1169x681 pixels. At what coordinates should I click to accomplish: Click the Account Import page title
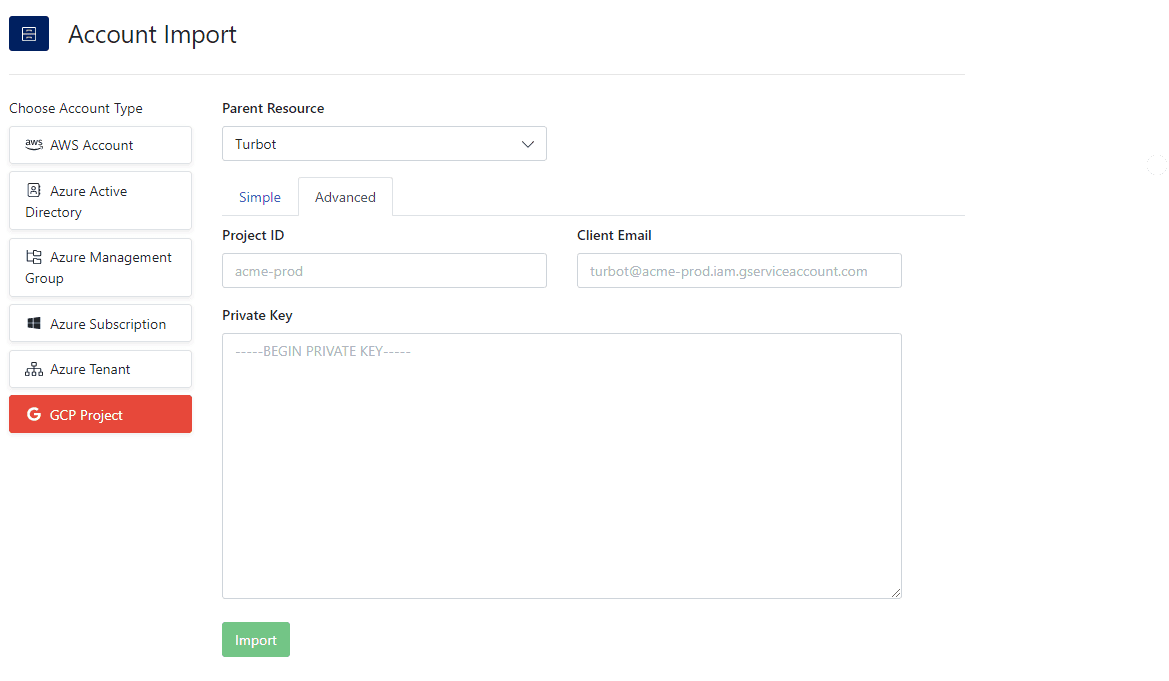pyautogui.click(x=152, y=34)
